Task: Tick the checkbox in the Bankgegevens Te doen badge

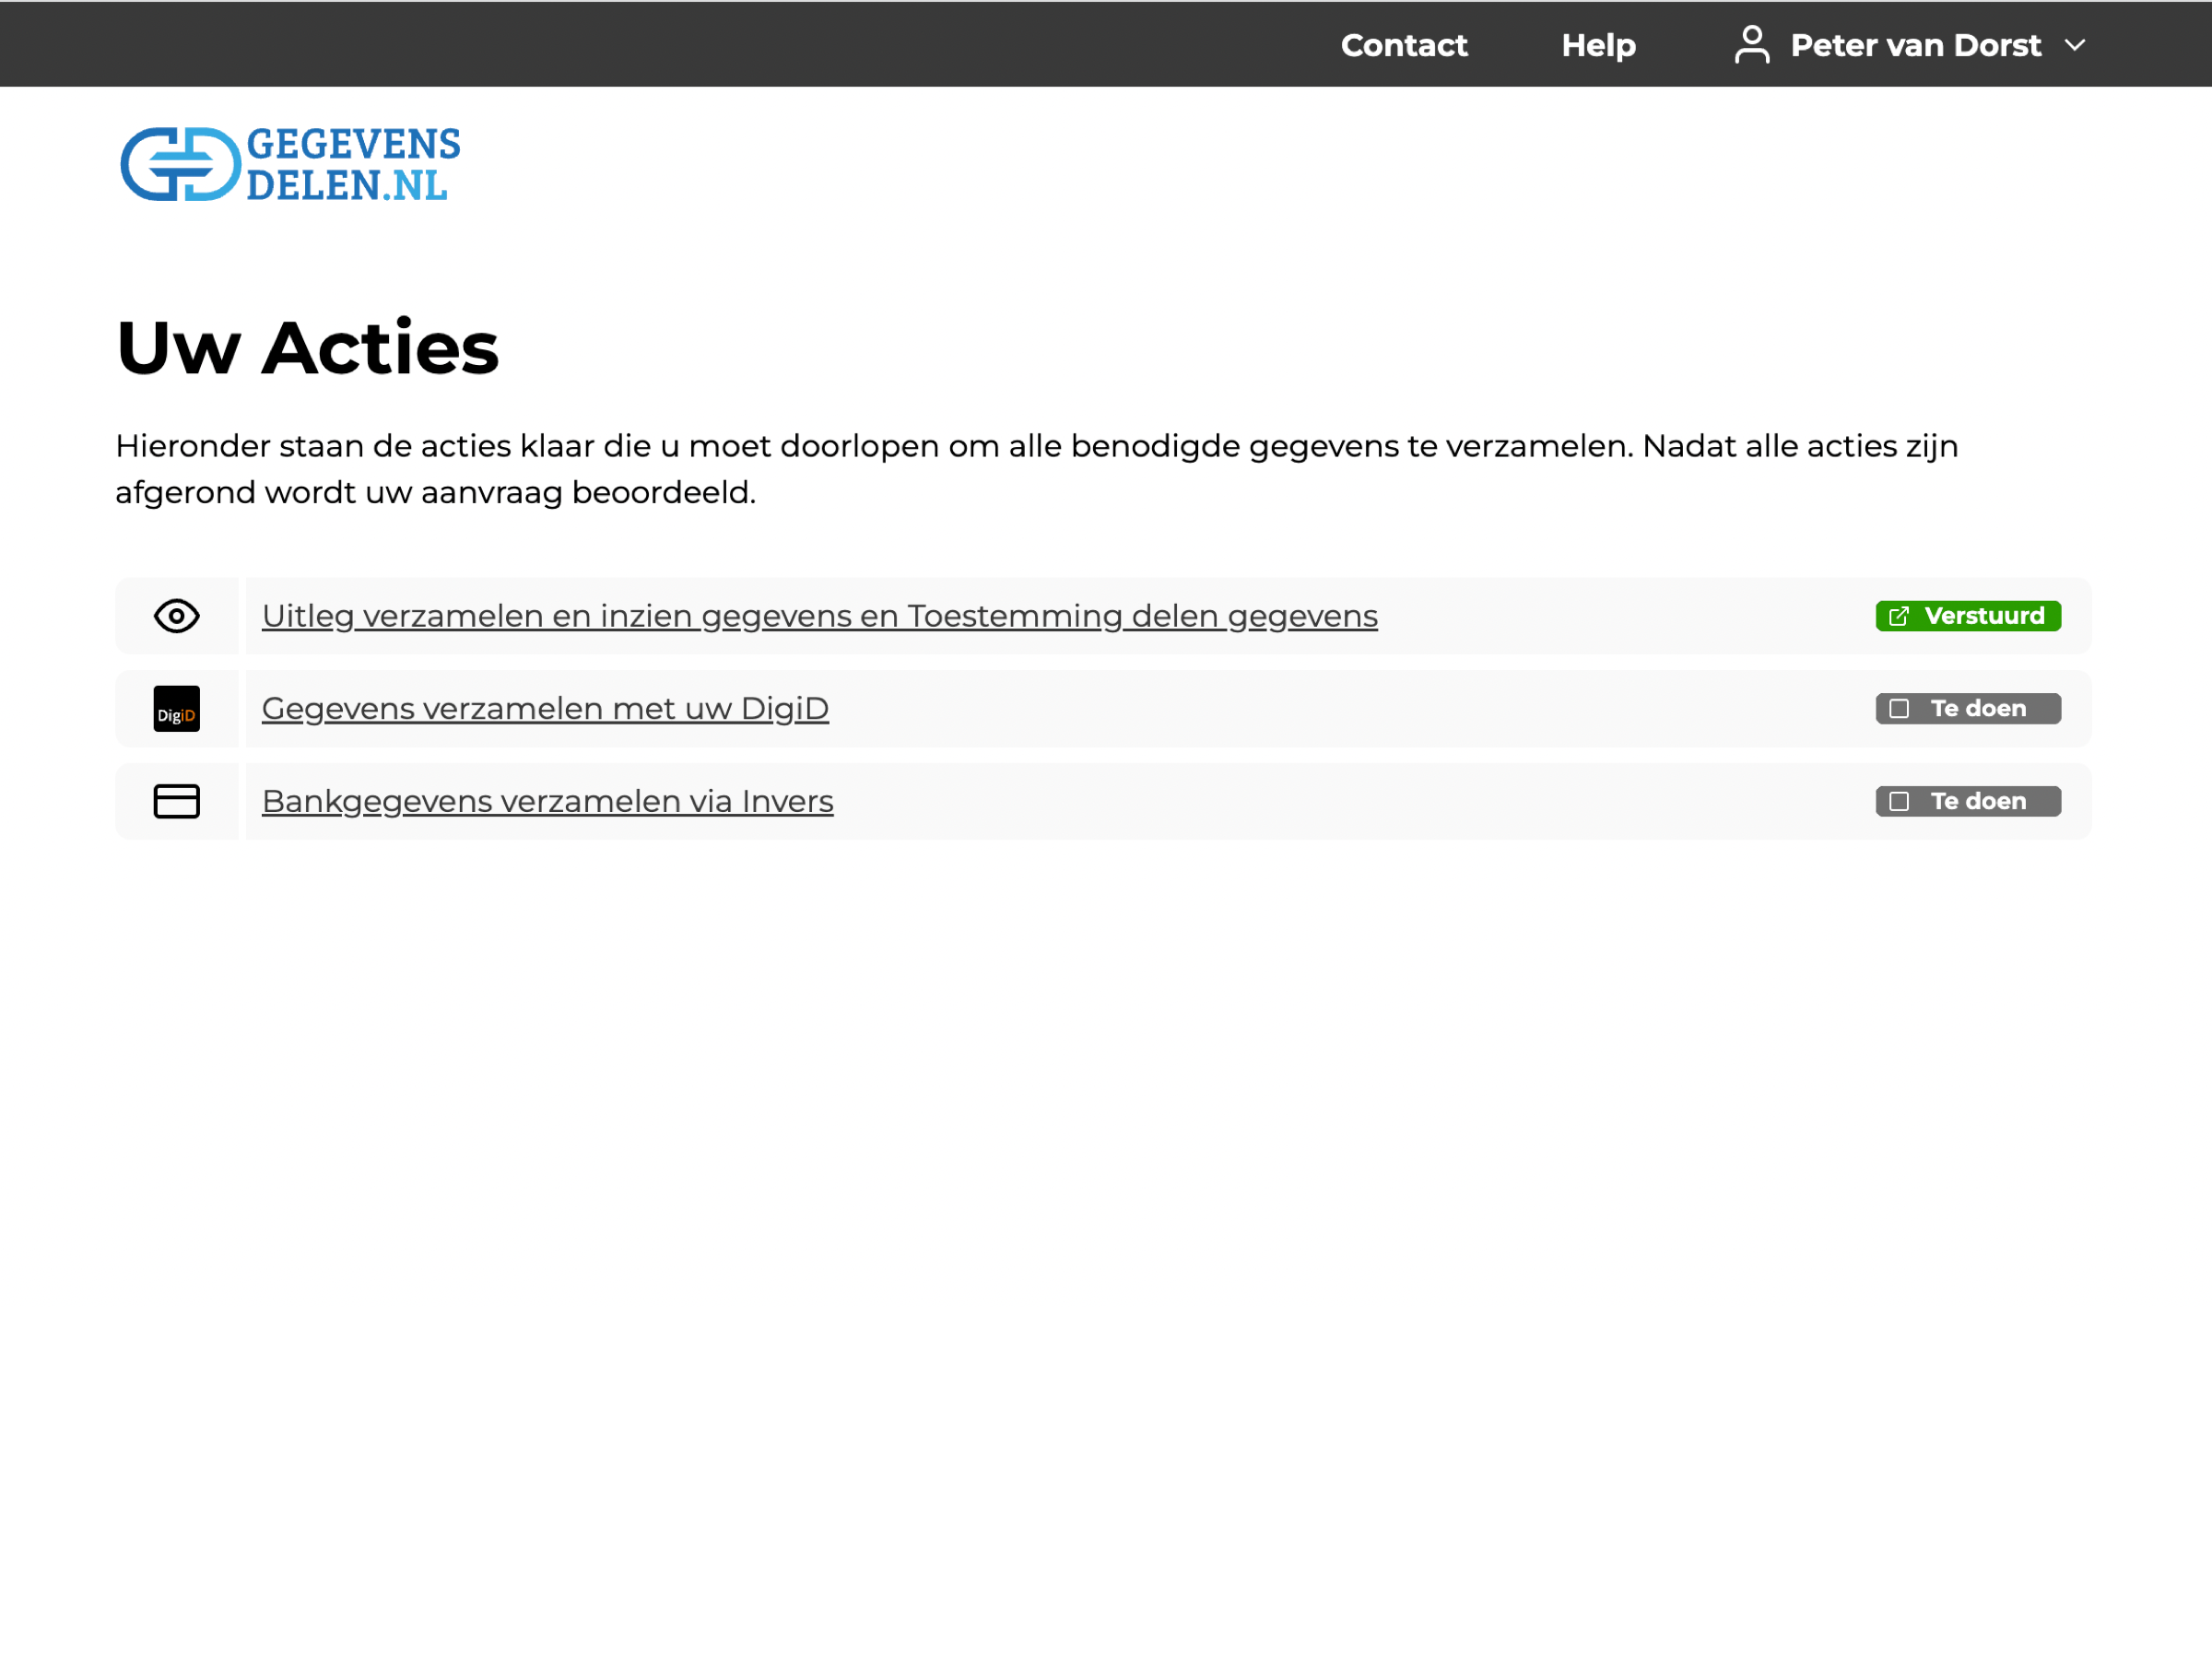Action: click(1899, 801)
